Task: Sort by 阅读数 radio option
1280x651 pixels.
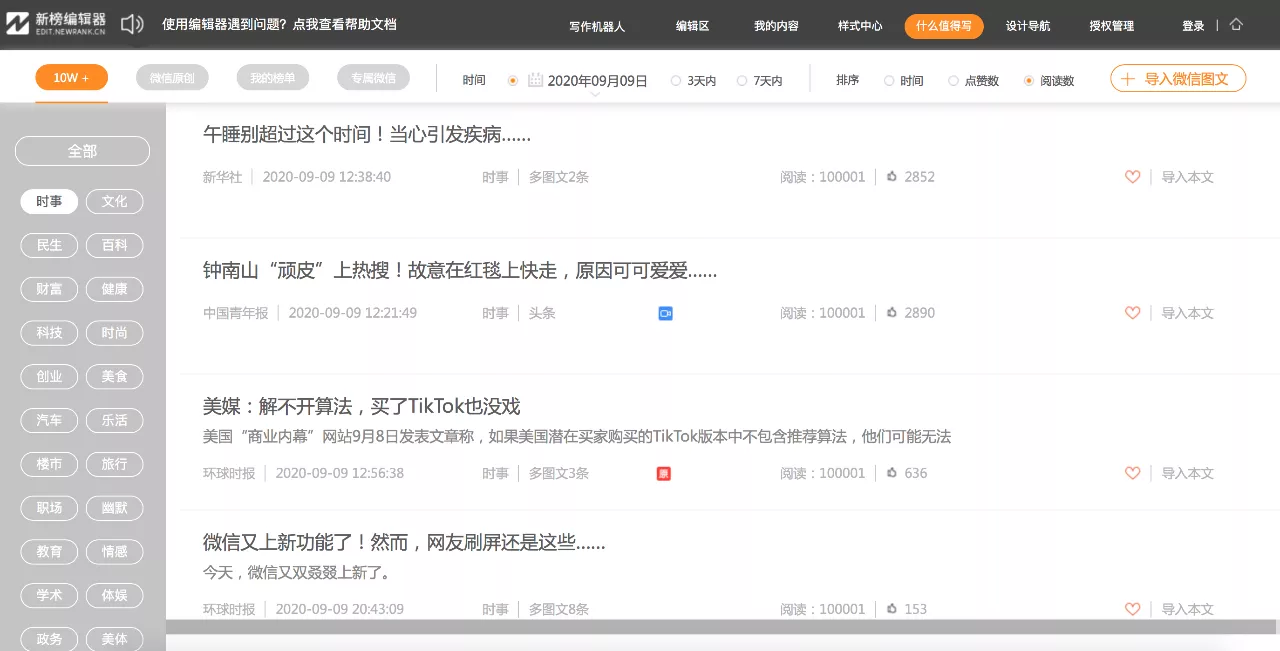Action: click(1029, 81)
